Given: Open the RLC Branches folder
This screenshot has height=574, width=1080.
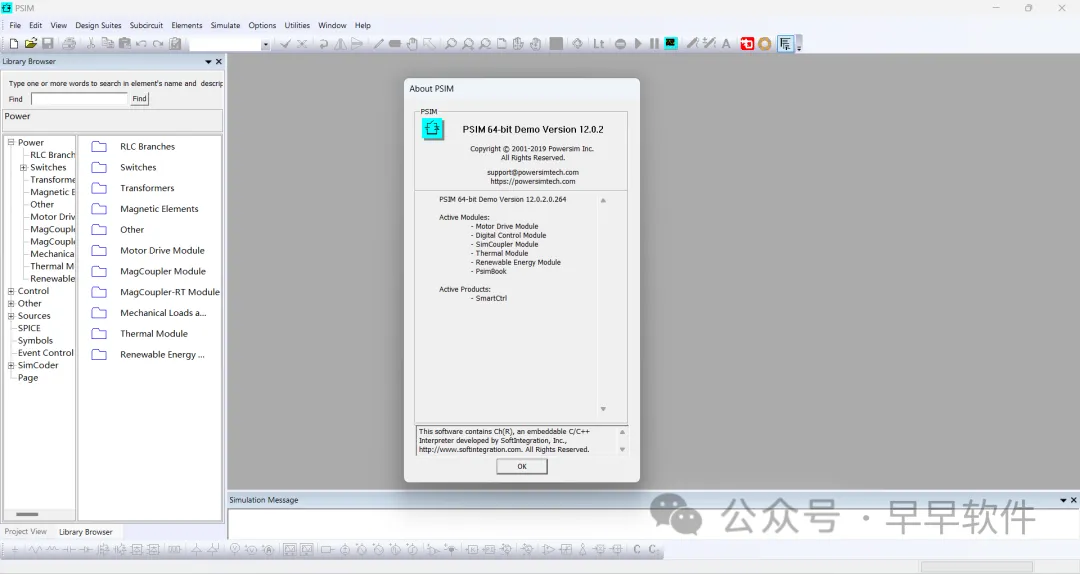Looking at the screenshot, I should (147, 147).
